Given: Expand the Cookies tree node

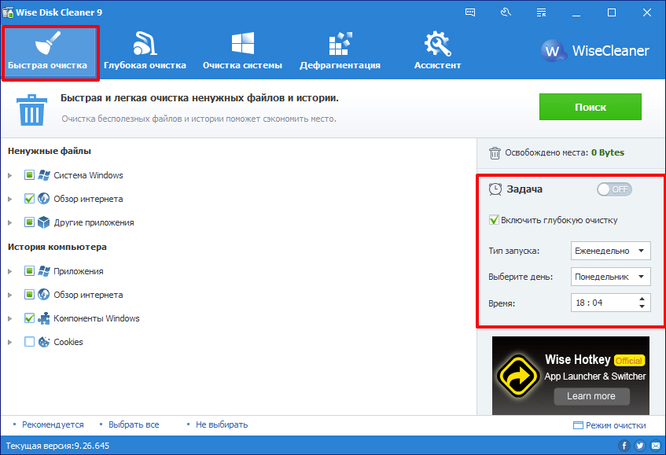Looking at the screenshot, I should [x=10, y=342].
